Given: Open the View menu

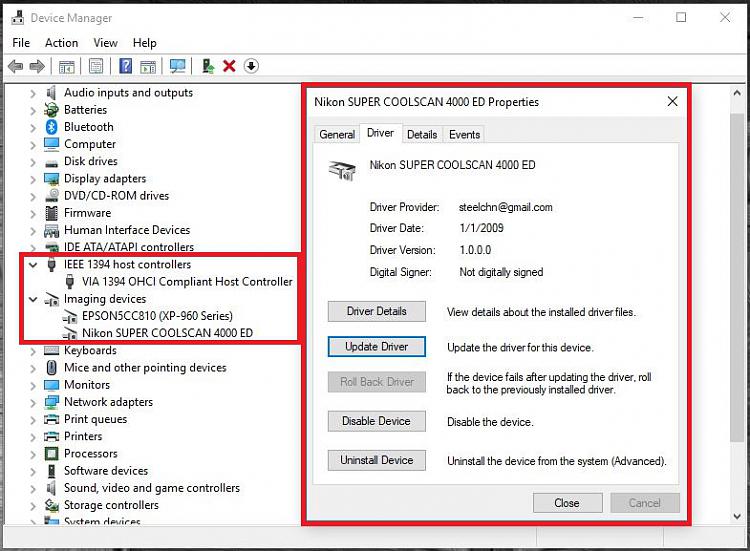Looking at the screenshot, I should [105, 43].
